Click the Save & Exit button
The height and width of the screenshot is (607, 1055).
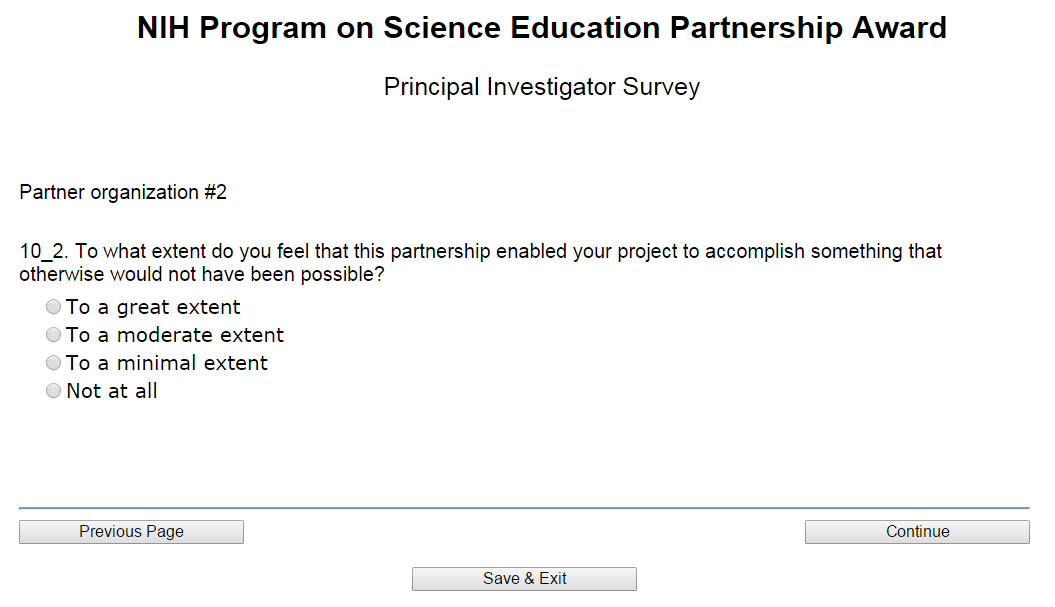[524, 579]
